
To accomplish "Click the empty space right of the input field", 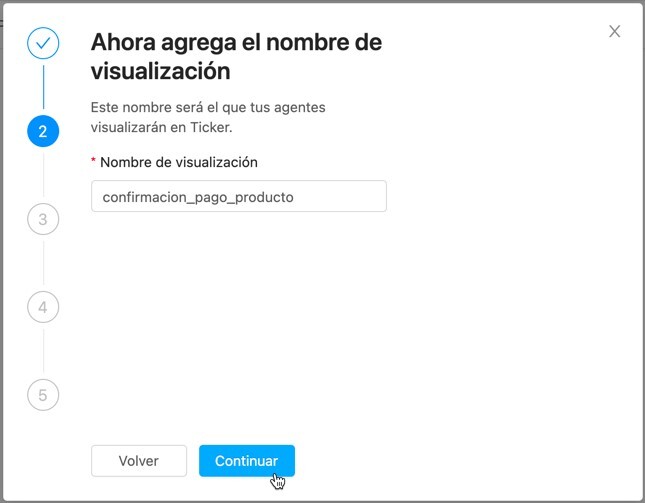I will [x=500, y=196].
